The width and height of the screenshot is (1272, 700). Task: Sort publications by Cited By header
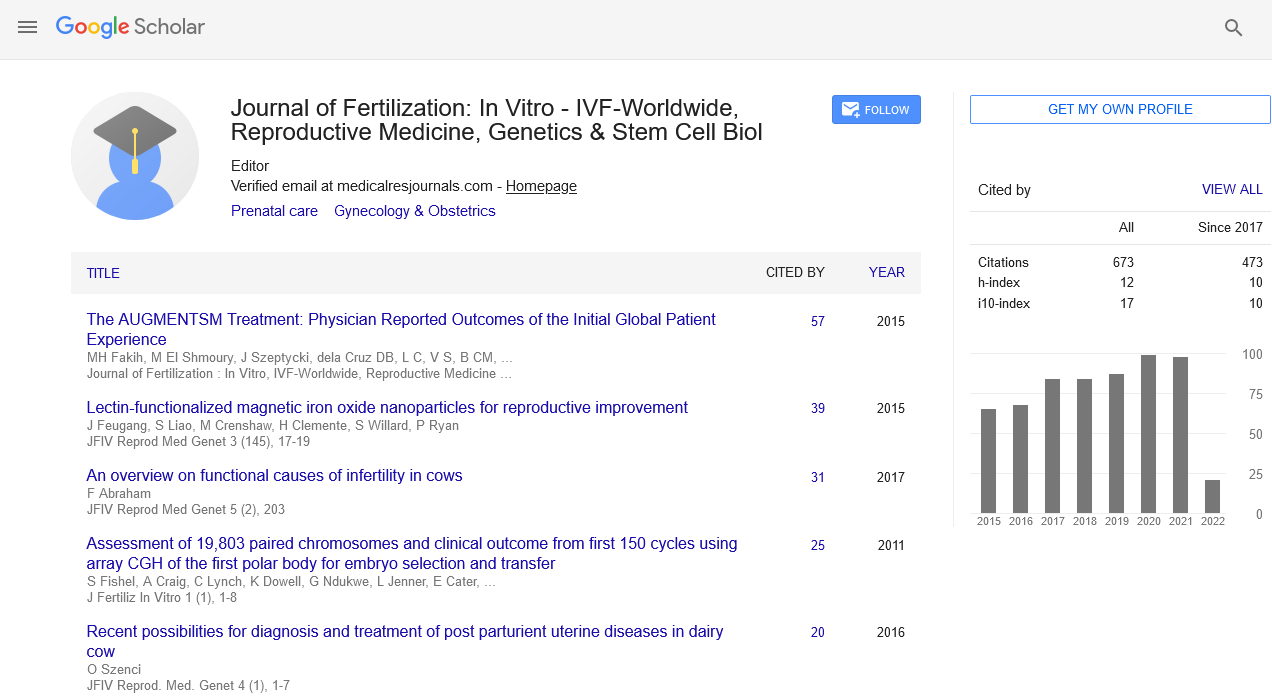(795, 272)
